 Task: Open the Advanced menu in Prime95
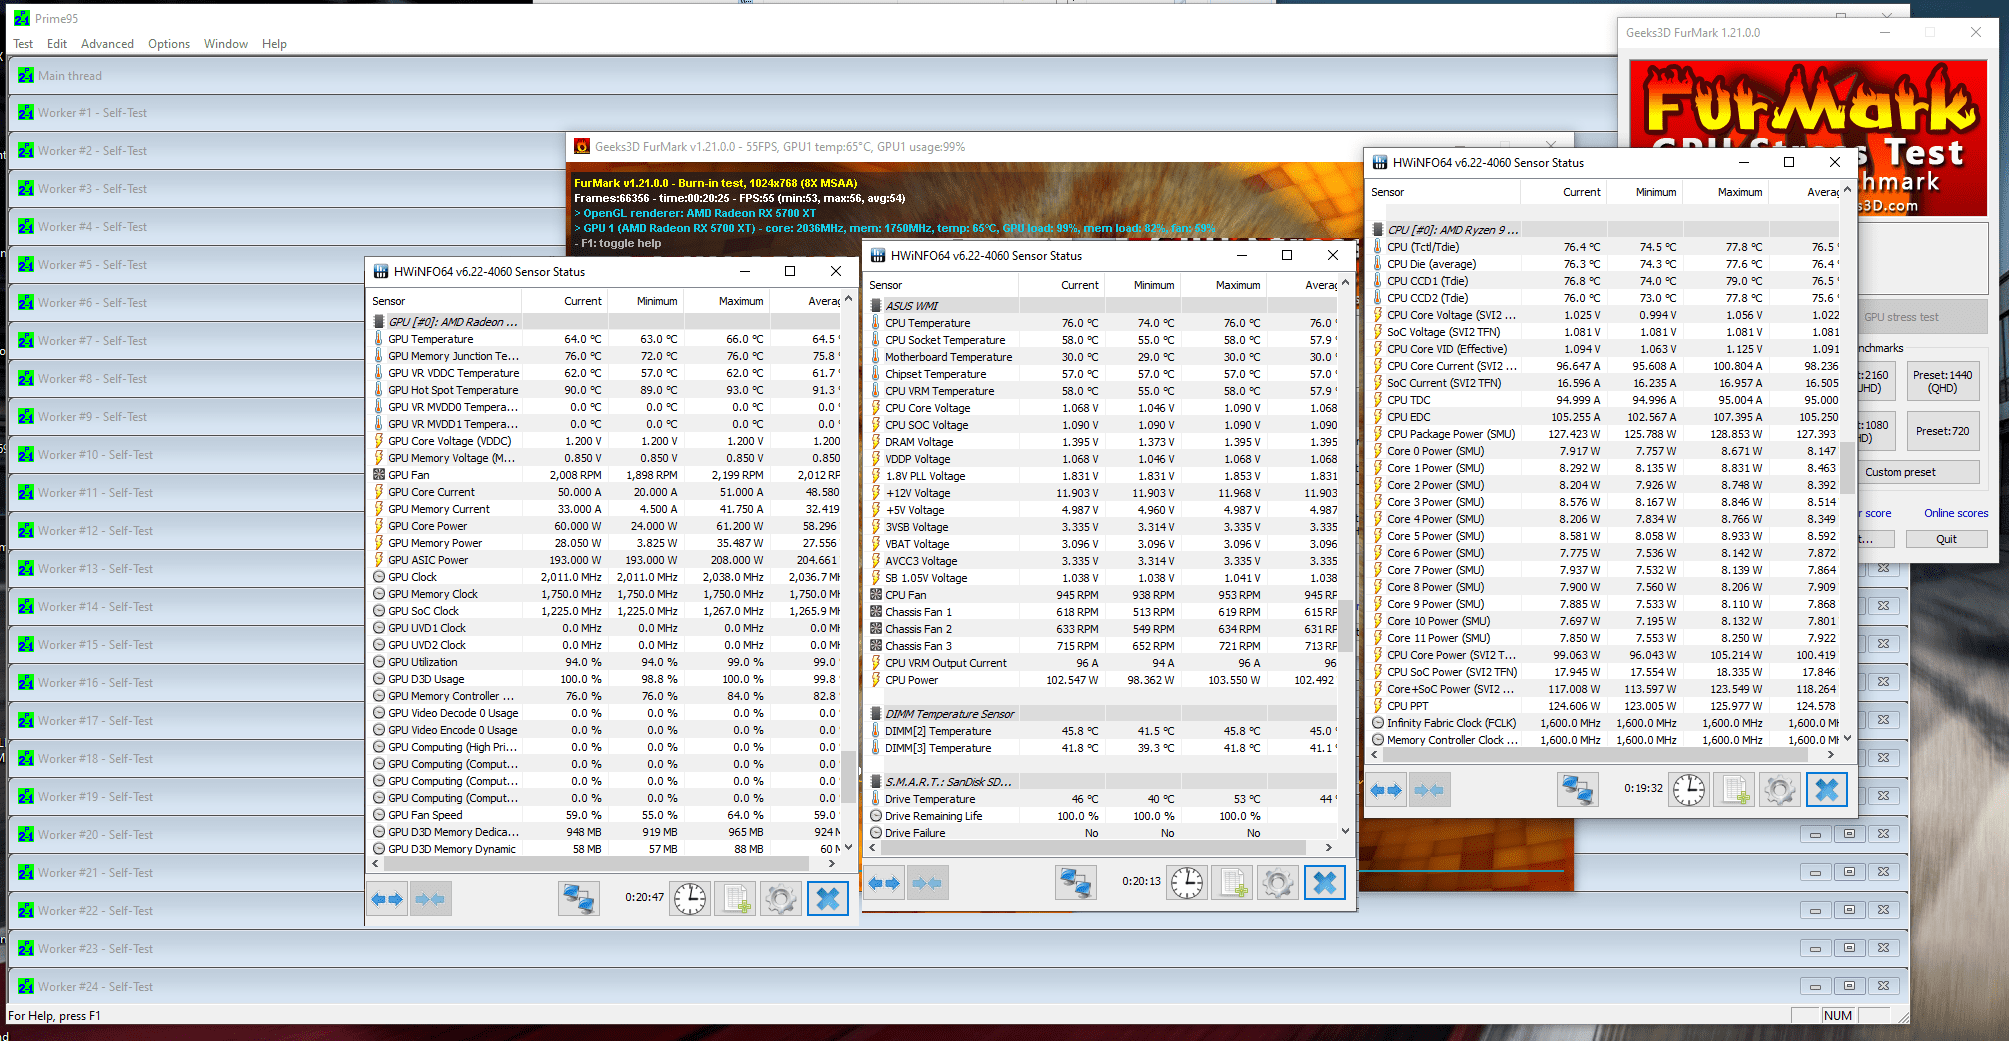[107, 44]
